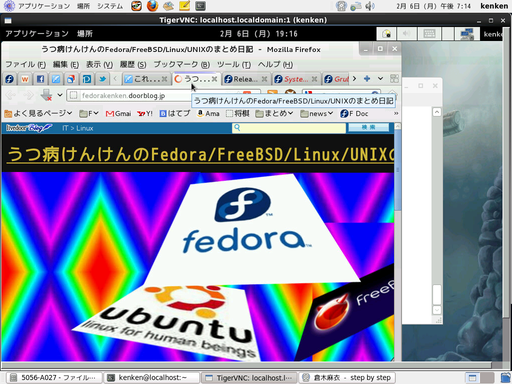
Task: Open the はてブ bookmark
Action: [175, 114]
